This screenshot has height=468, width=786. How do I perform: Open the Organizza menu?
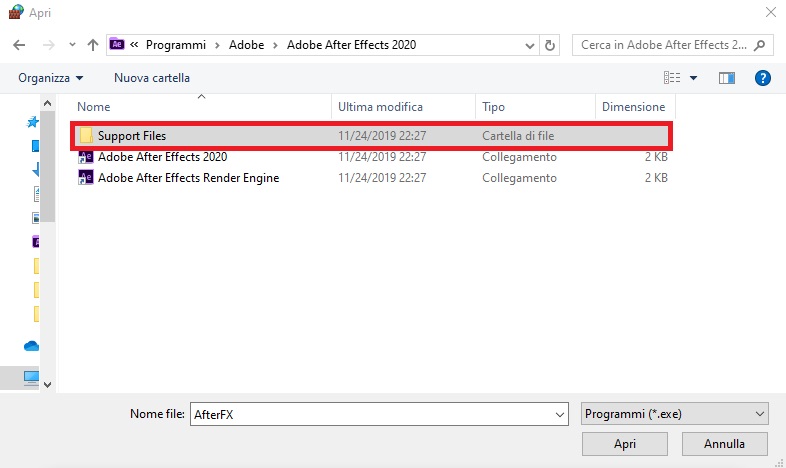[50, 78]
